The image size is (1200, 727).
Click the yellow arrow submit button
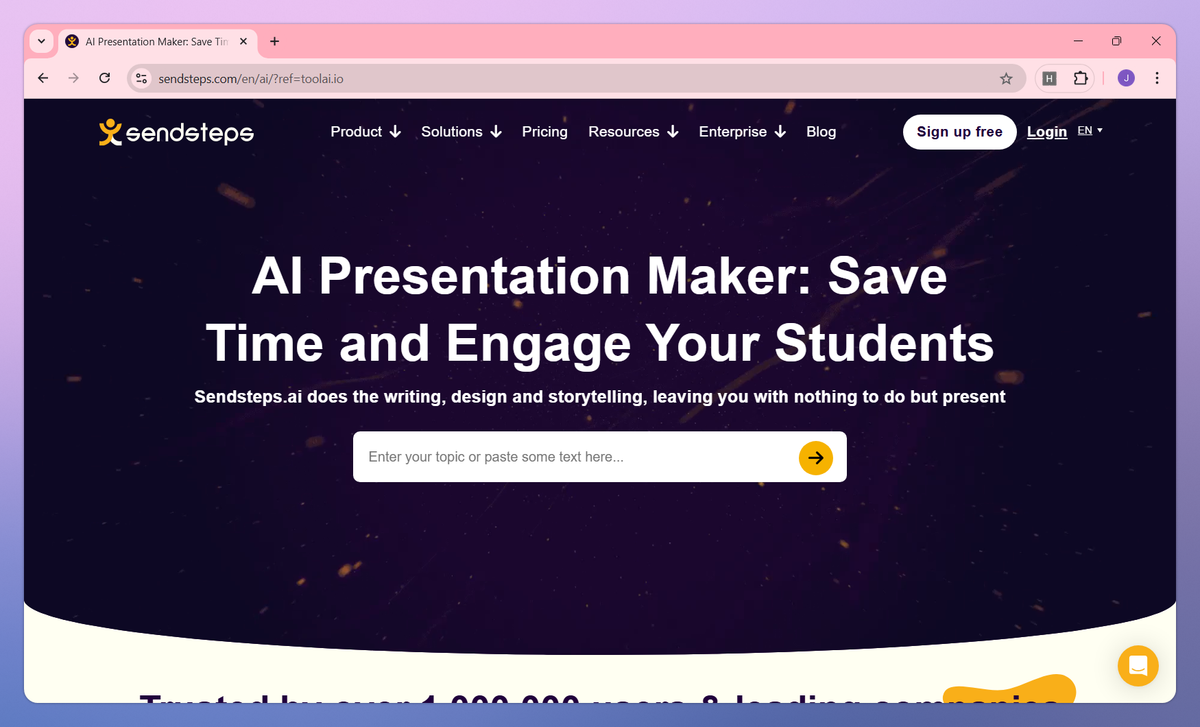point(816,457)
